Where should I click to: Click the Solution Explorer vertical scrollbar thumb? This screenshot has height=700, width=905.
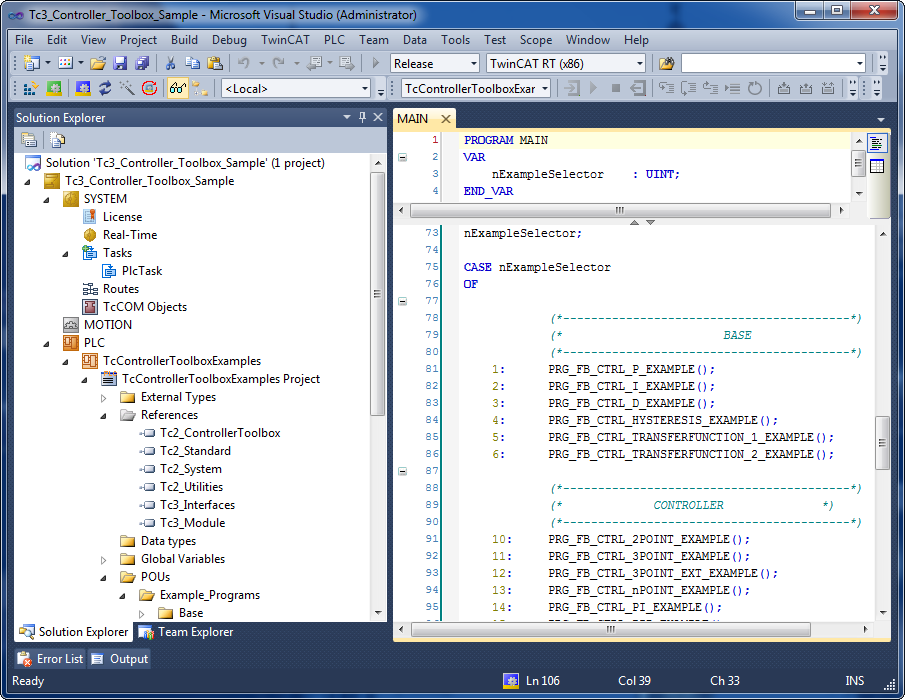click(377, 294)
